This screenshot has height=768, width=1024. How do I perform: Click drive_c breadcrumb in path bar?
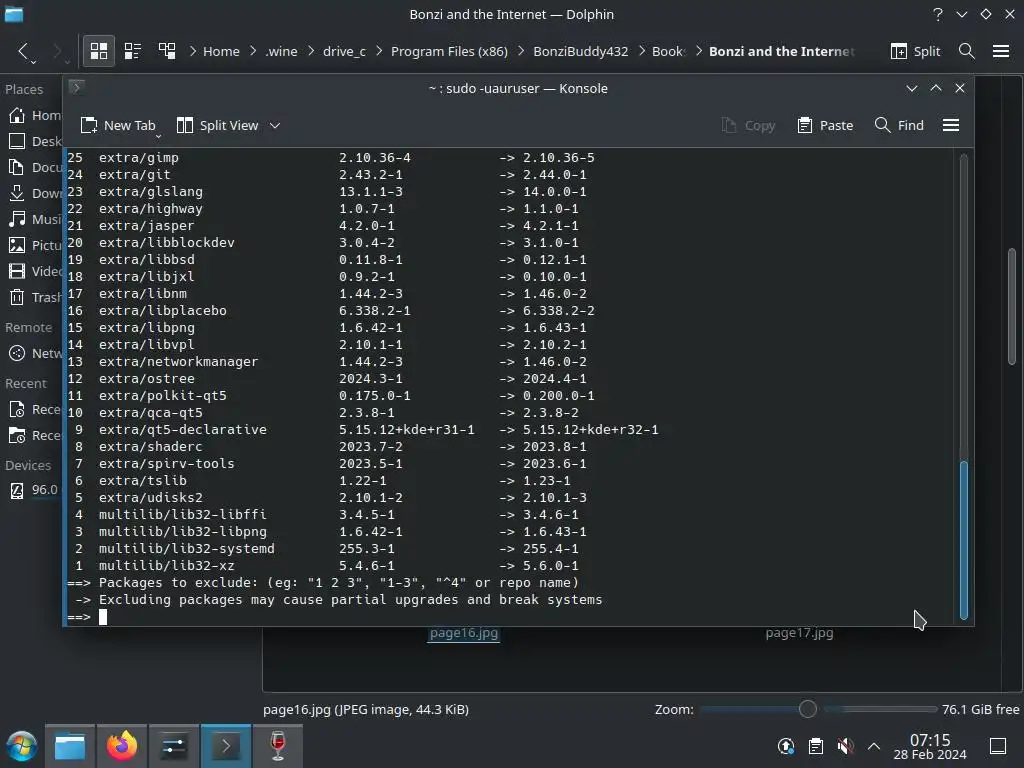[344, 51]
